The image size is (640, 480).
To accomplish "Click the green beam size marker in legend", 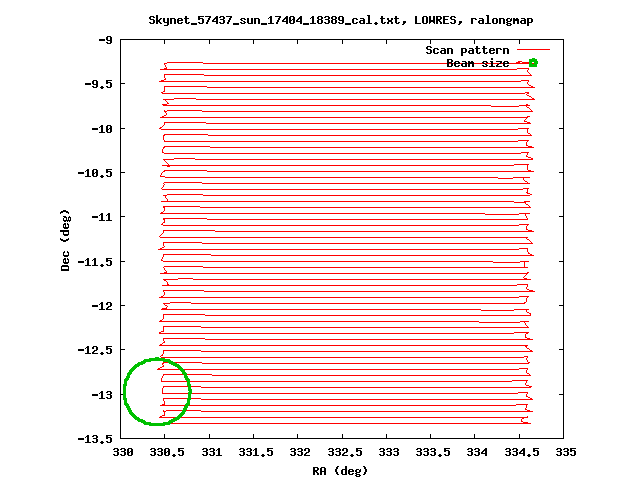I will point(533,62).
